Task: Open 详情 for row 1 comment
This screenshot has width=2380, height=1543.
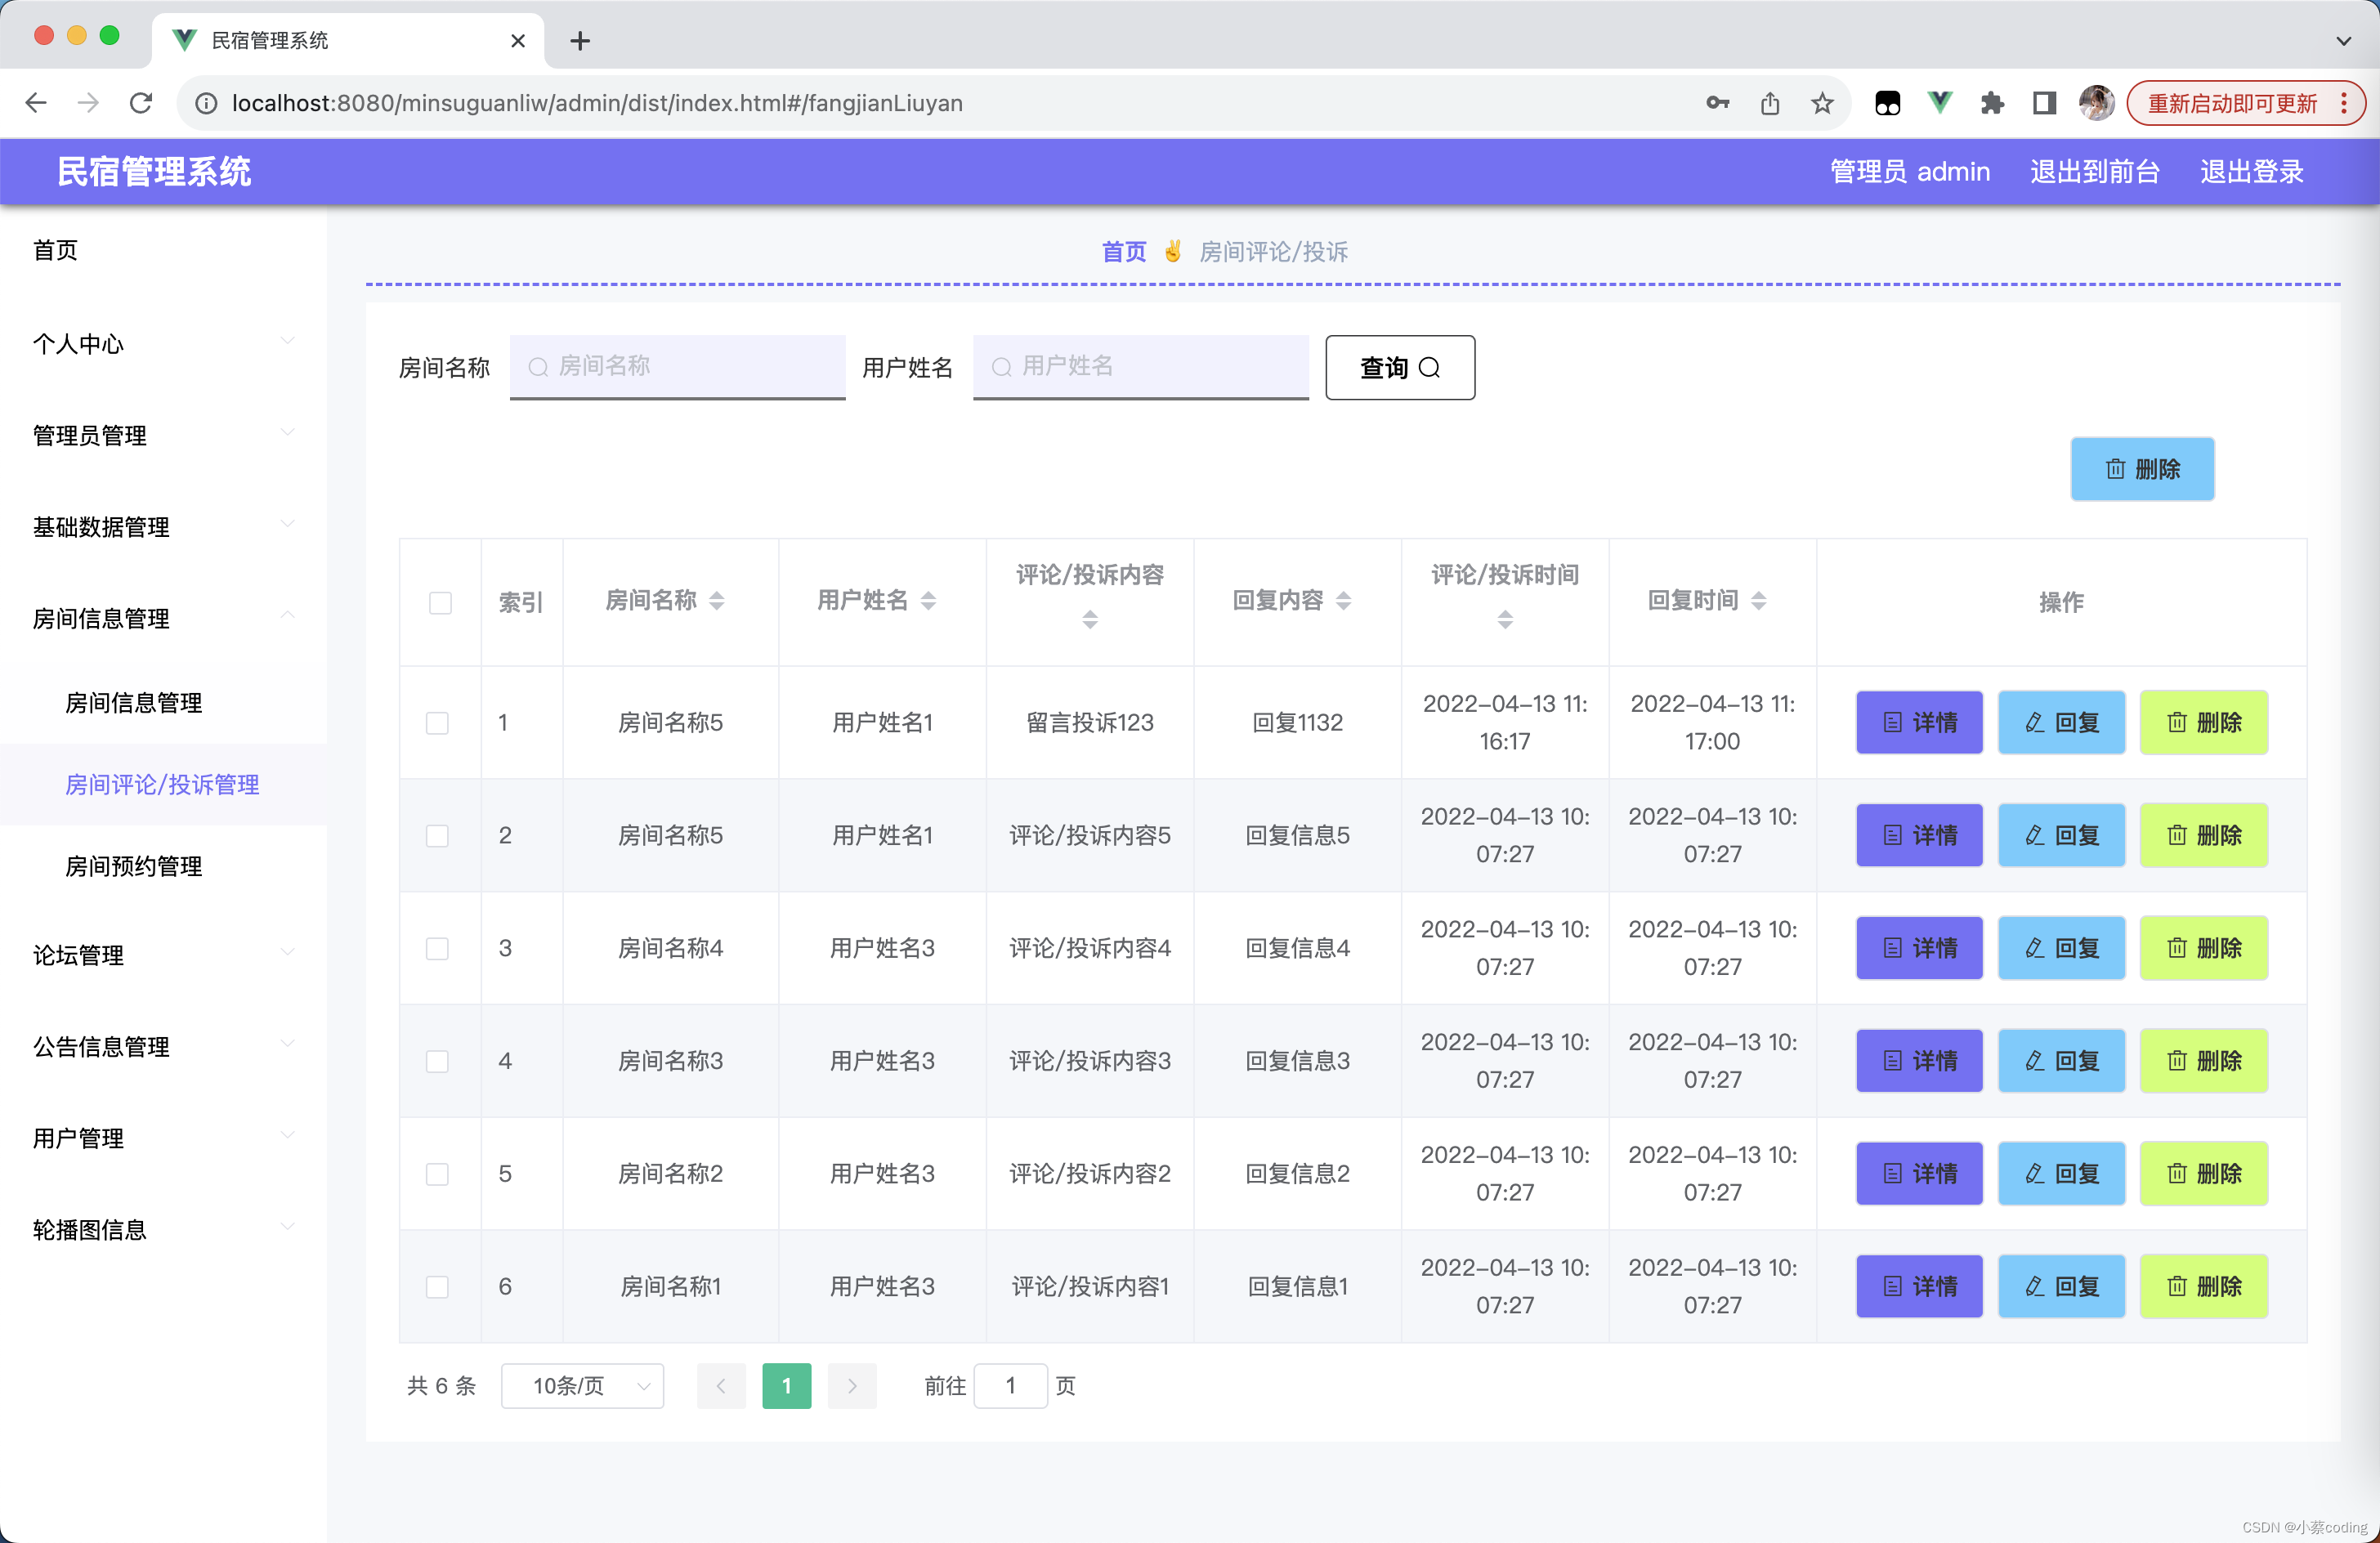Action: click(1918, 722)
